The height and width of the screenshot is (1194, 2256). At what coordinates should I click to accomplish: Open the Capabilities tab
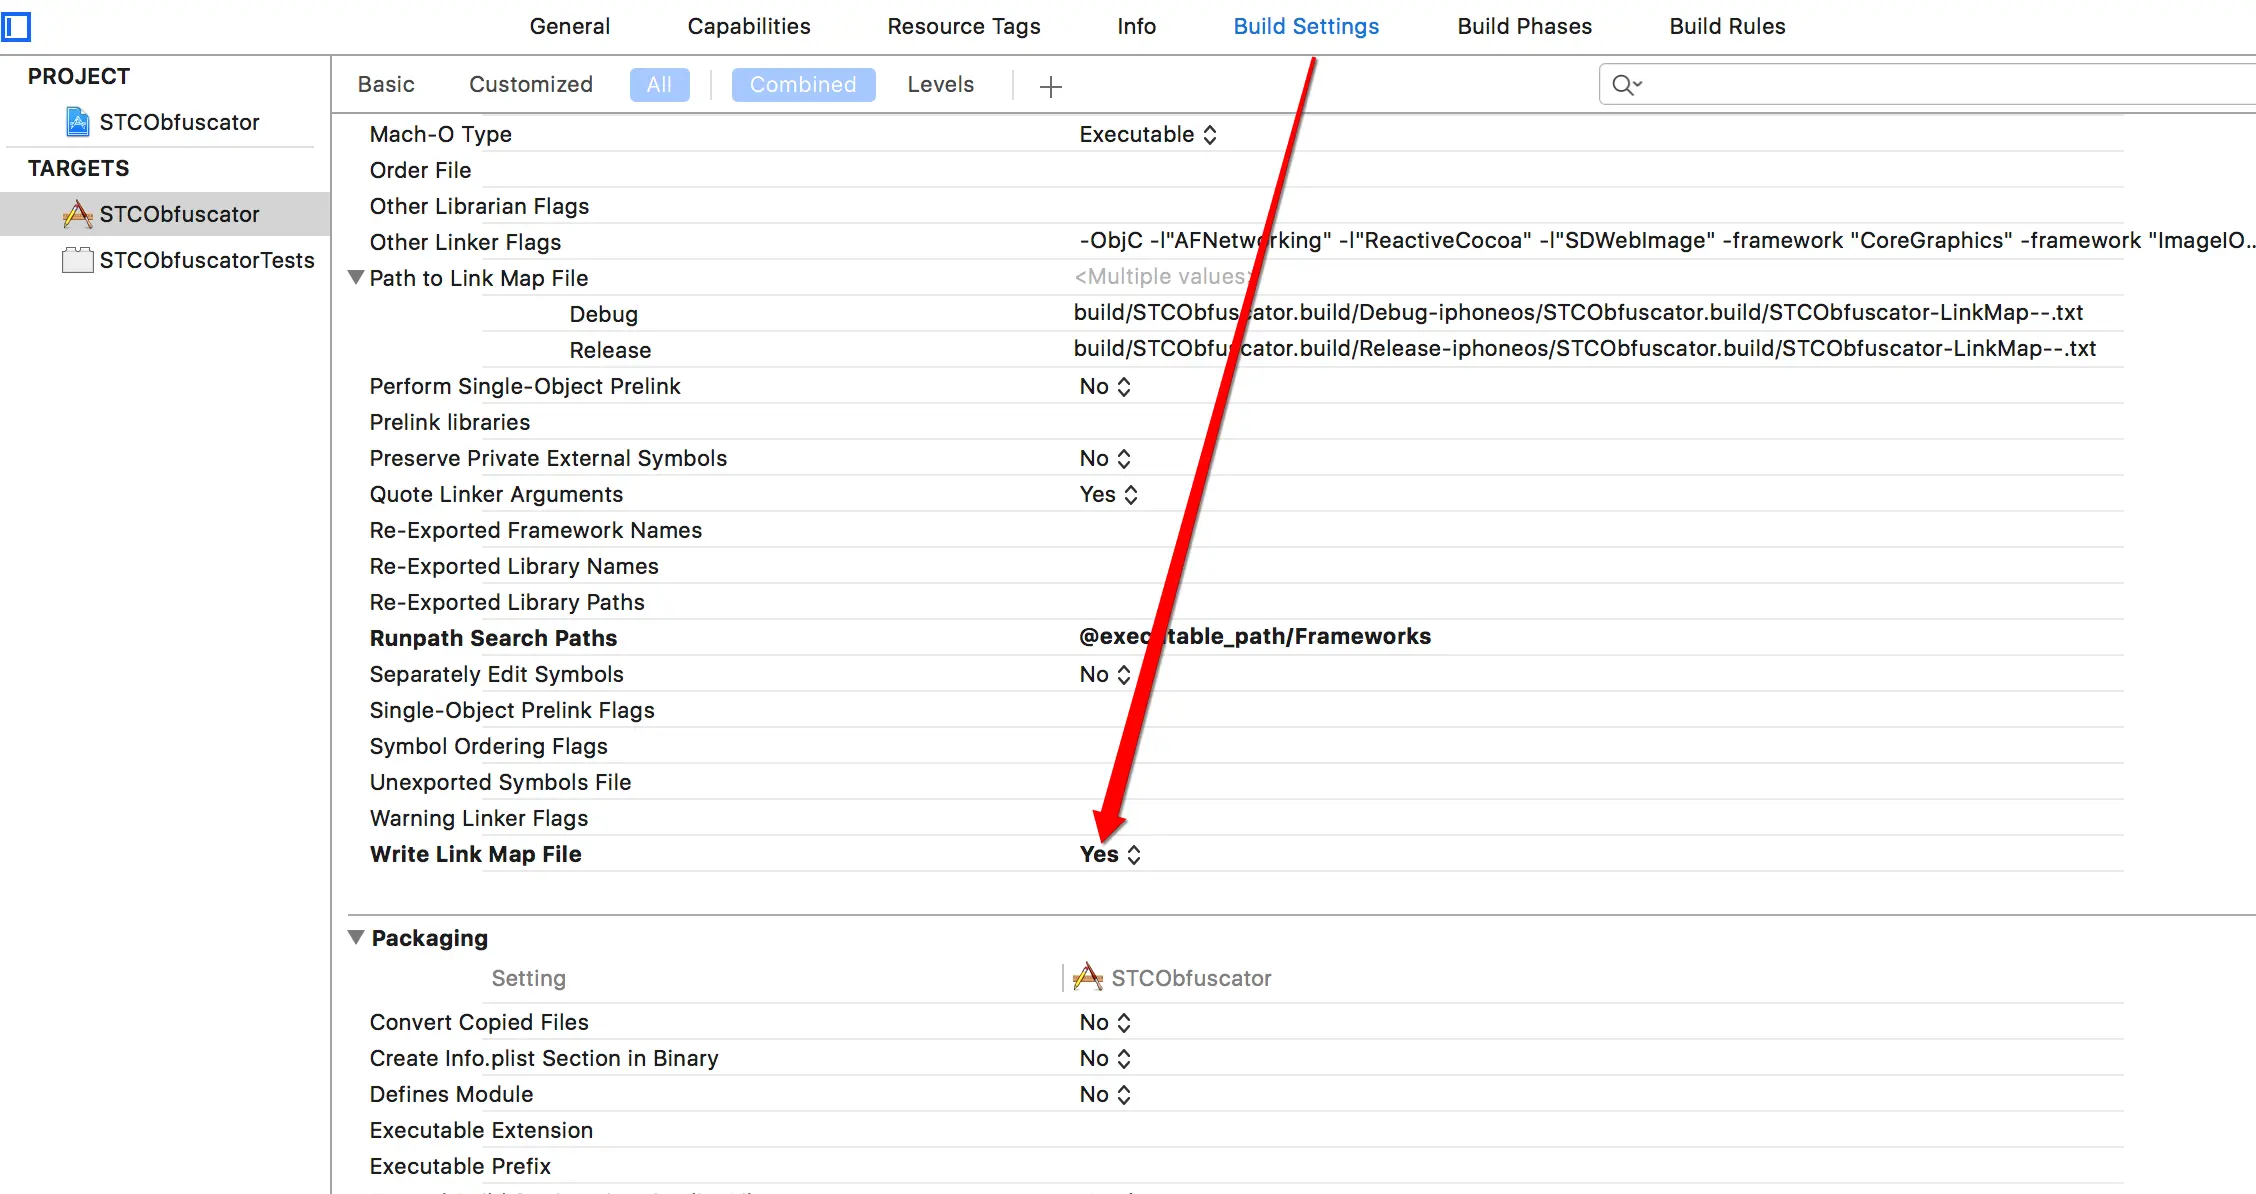click(x=748, y=26)
